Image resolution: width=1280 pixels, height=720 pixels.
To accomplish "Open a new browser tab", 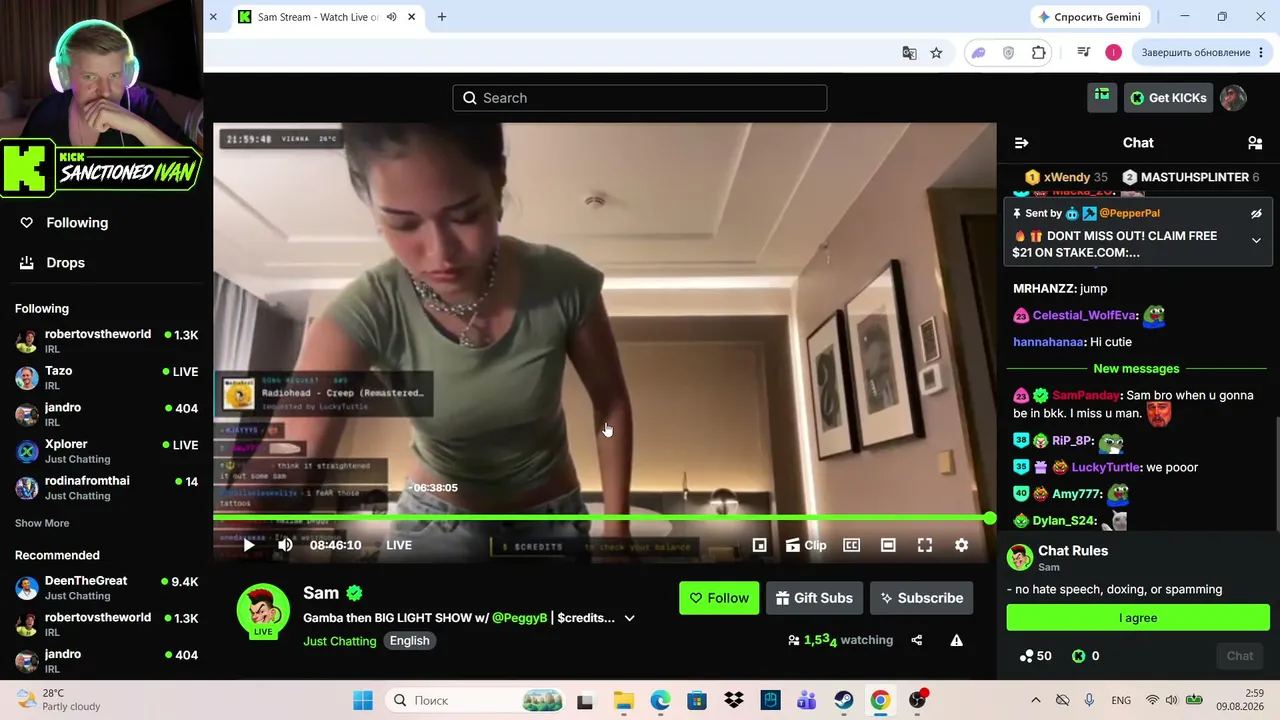I will coord(442,17).
